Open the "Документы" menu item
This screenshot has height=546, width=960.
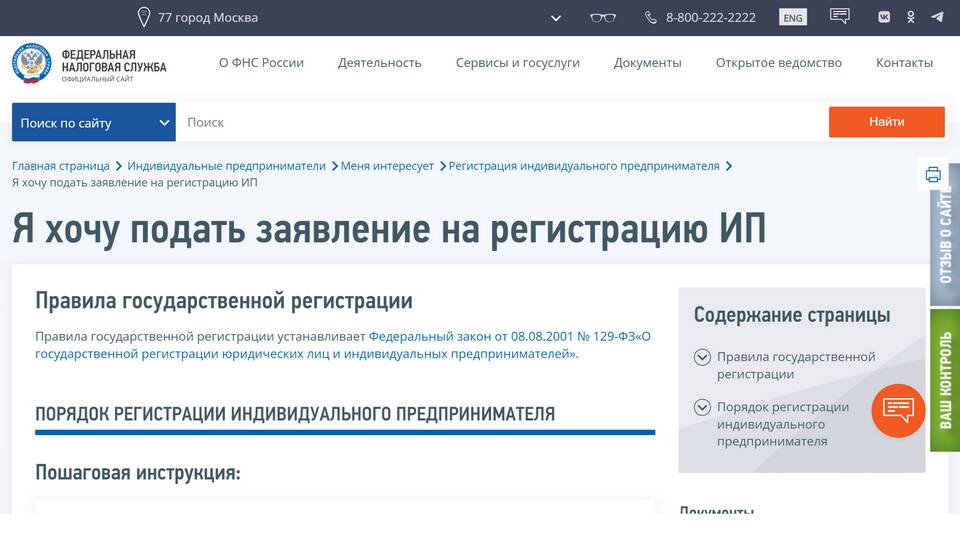pyautogui.click(x=647, y=62)
